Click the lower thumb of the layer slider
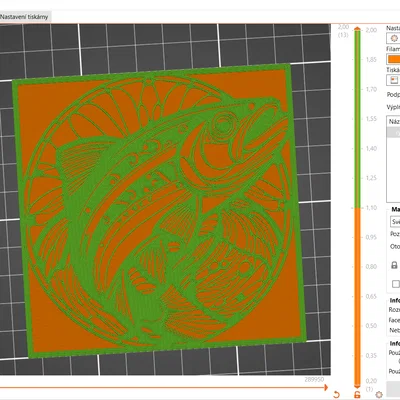The width and height of the screenshot is (400, 400). [x=357, y=385]
